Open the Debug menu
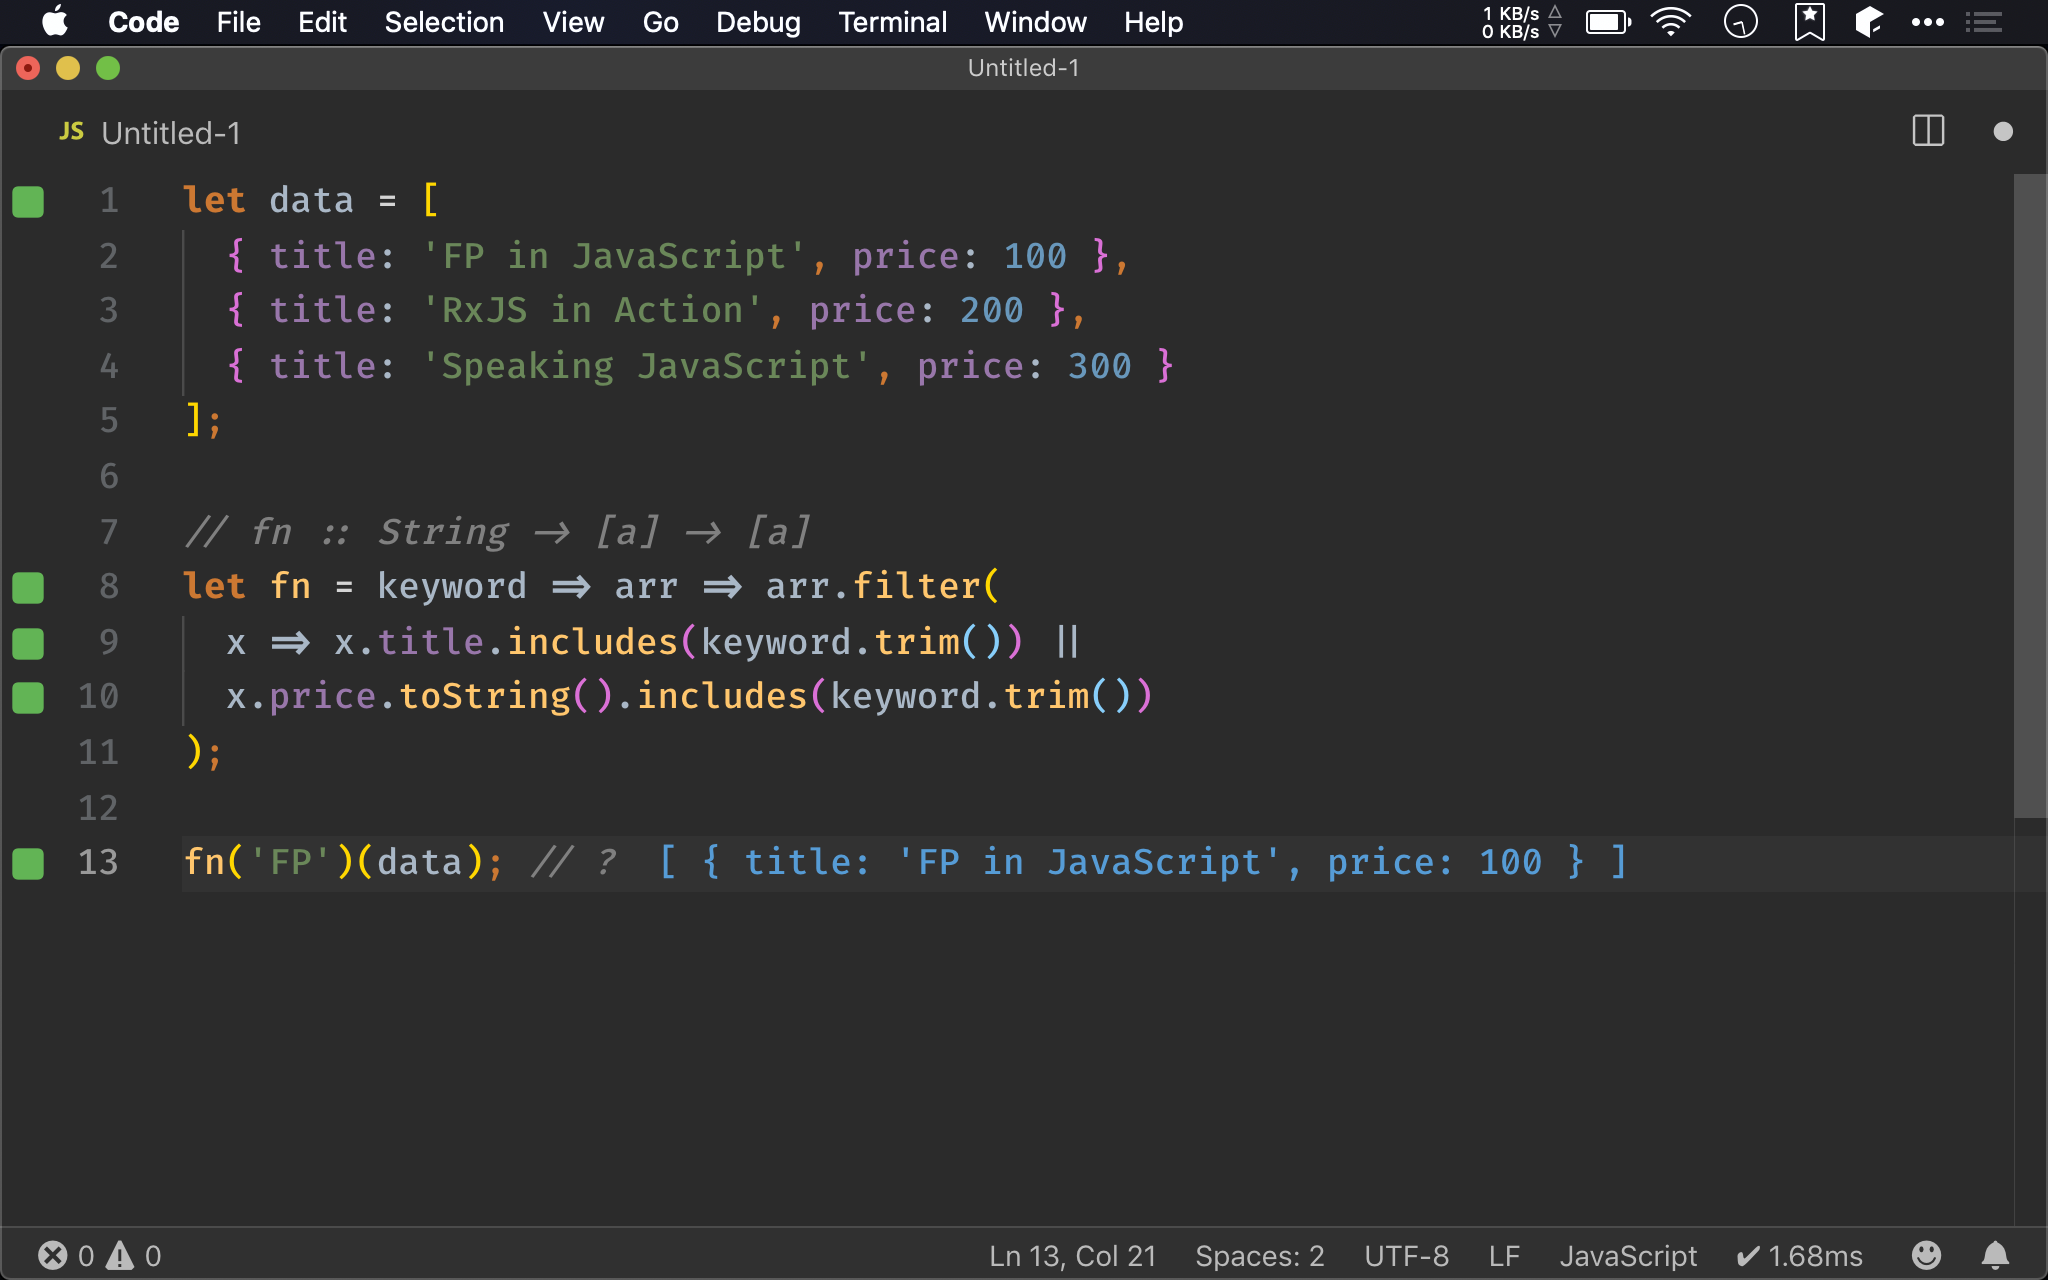The height and width of the screenshot is (1280, 2048). 758,22
